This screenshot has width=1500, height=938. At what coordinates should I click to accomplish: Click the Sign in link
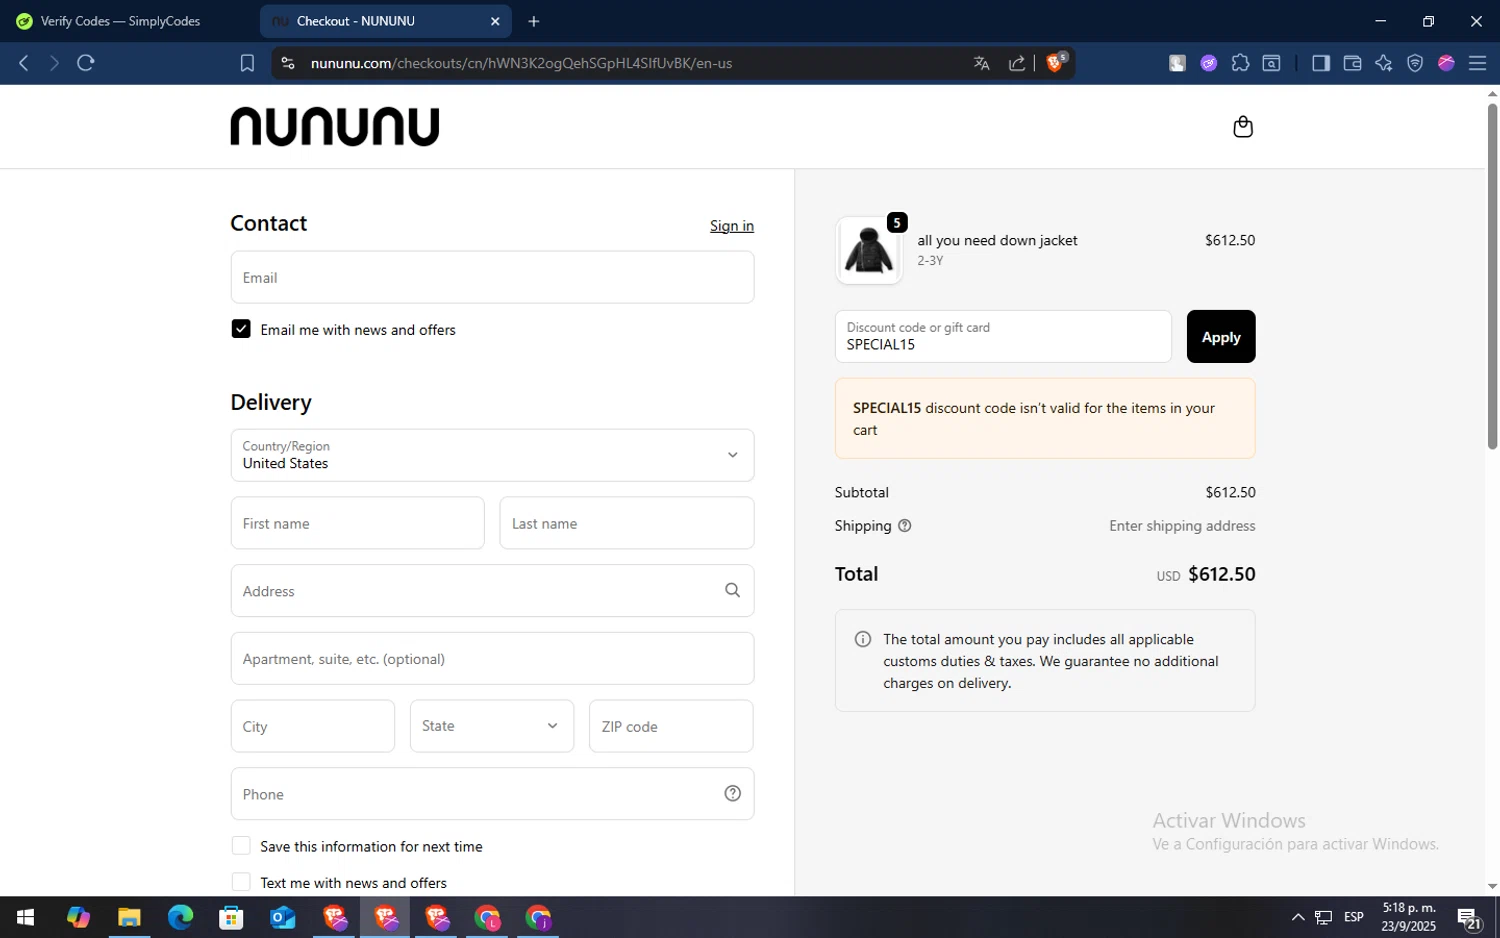[x=732, y=226]
